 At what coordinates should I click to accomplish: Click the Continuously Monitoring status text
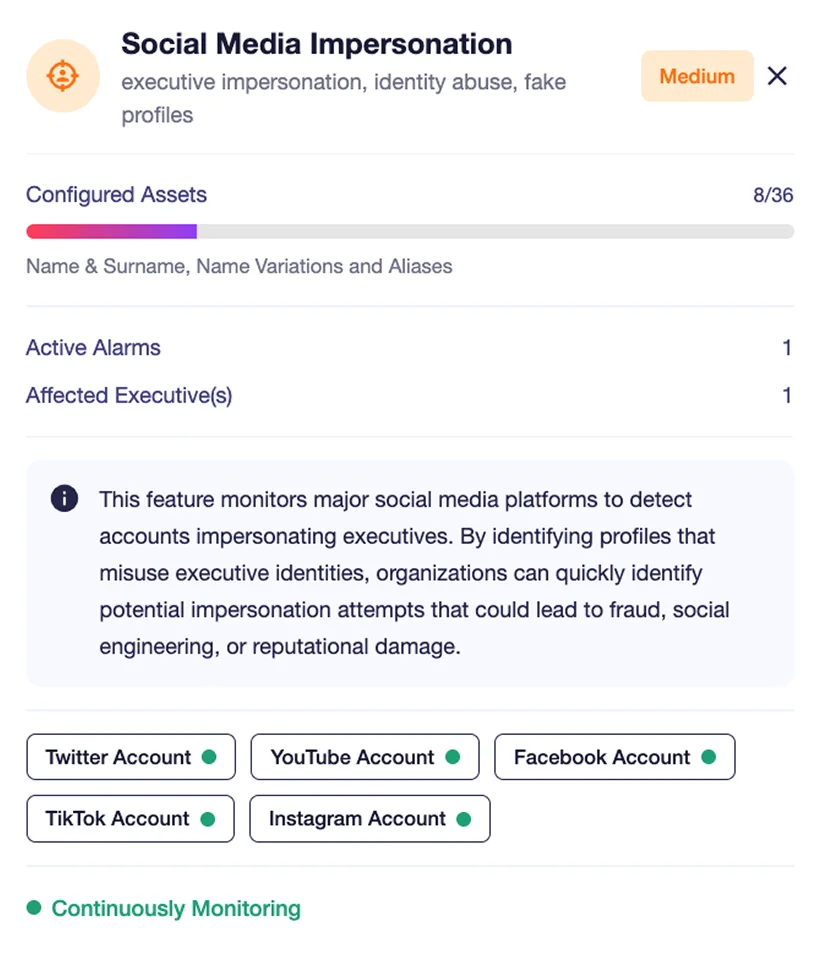pyautogui.click(x=176, y=908)
